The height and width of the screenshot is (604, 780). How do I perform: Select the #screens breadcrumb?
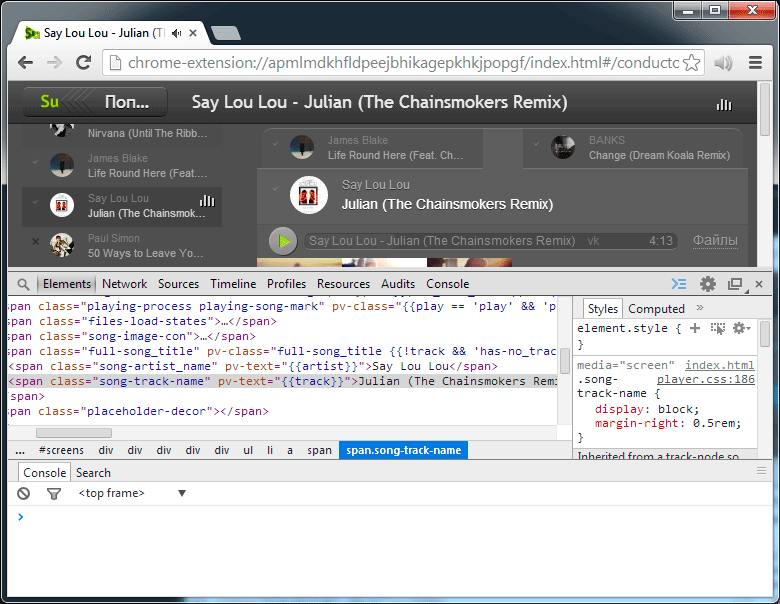click(61, 450)
